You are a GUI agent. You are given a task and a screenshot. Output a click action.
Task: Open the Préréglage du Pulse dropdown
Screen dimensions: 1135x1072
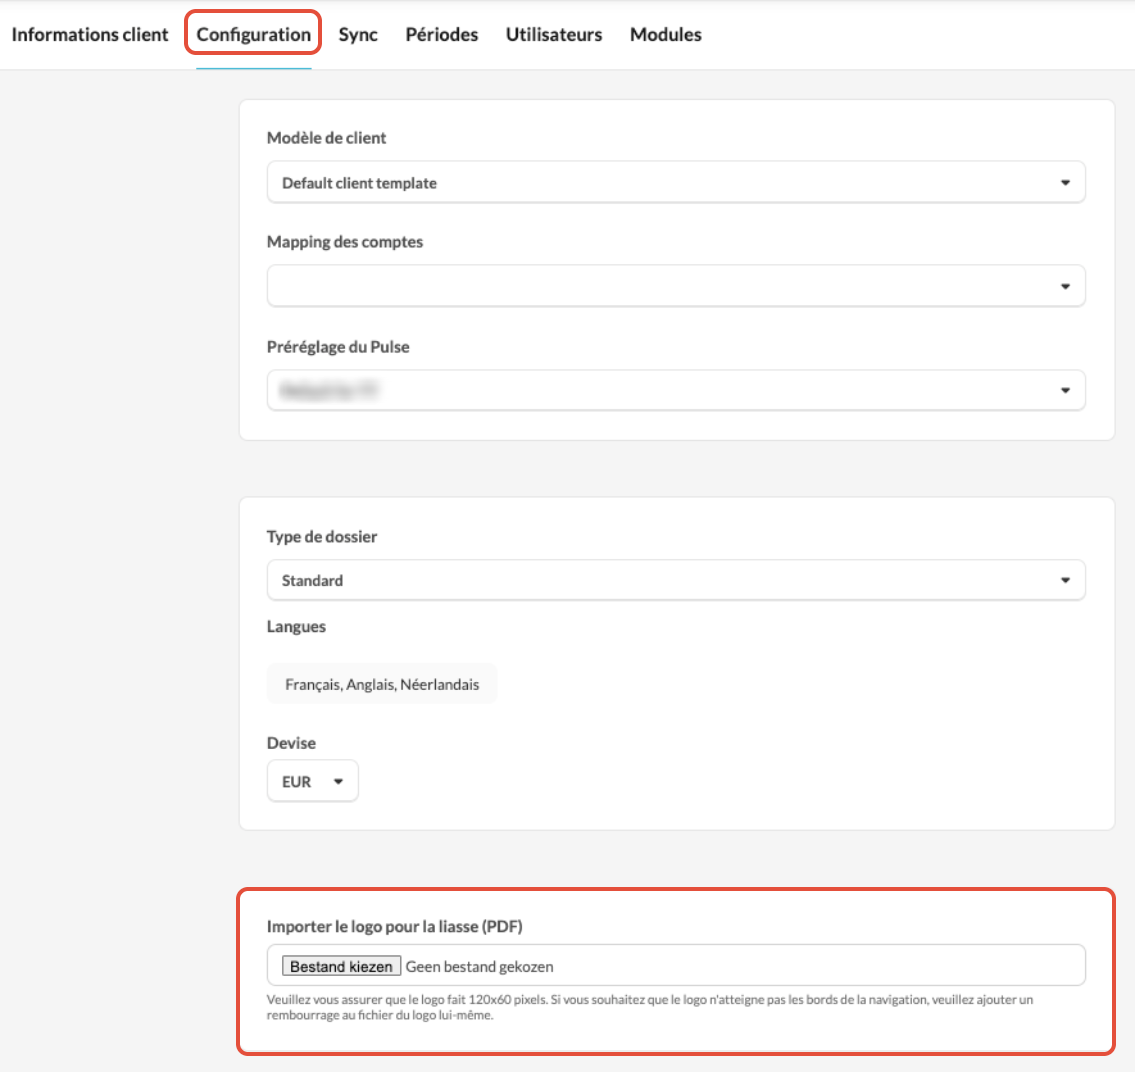676,390
